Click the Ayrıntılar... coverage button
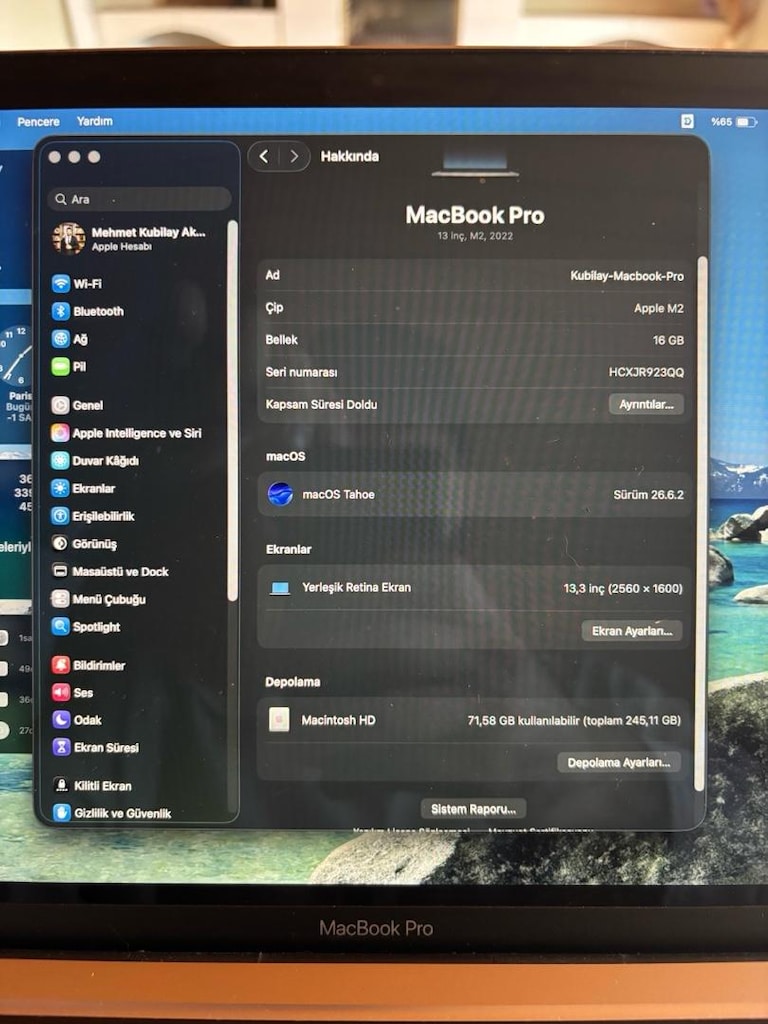The width and height of the screenshot is (768, 1024). coord(647,404)
